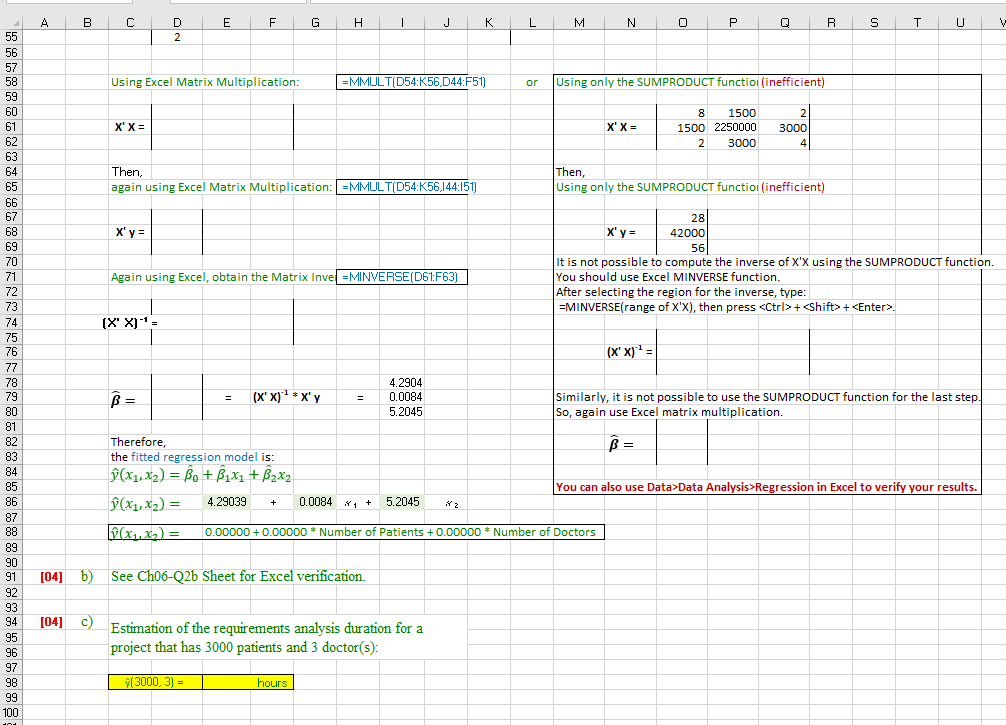Image resolution: width=1006 pixels, height=725 pixels.
Task: Select the 'Therefore,' text cell
Action: coord(138,442)
